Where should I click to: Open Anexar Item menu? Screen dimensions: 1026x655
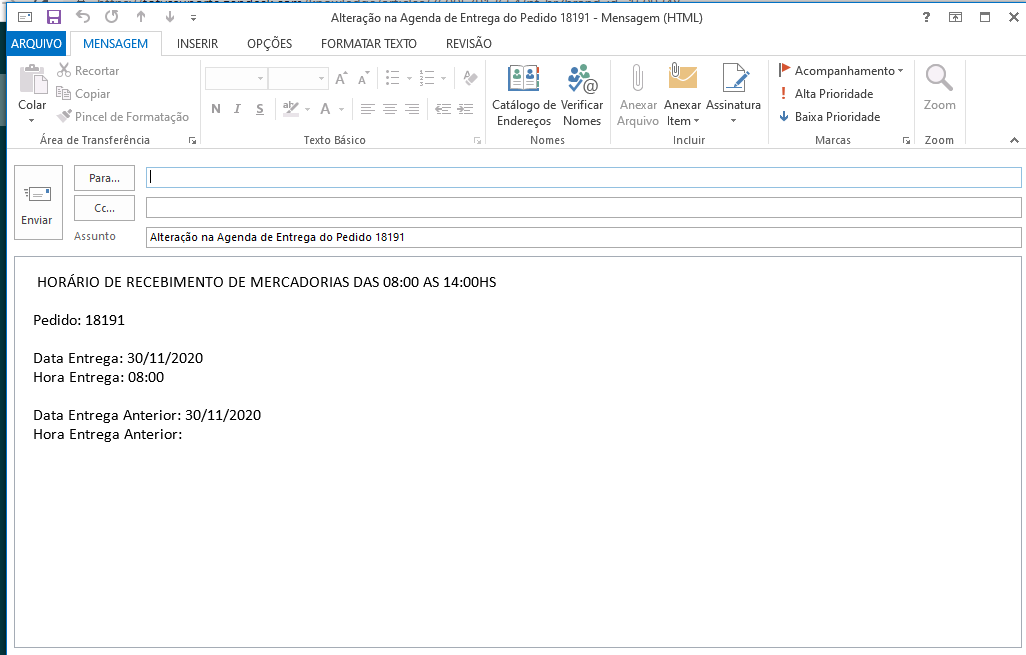[682, 96]
